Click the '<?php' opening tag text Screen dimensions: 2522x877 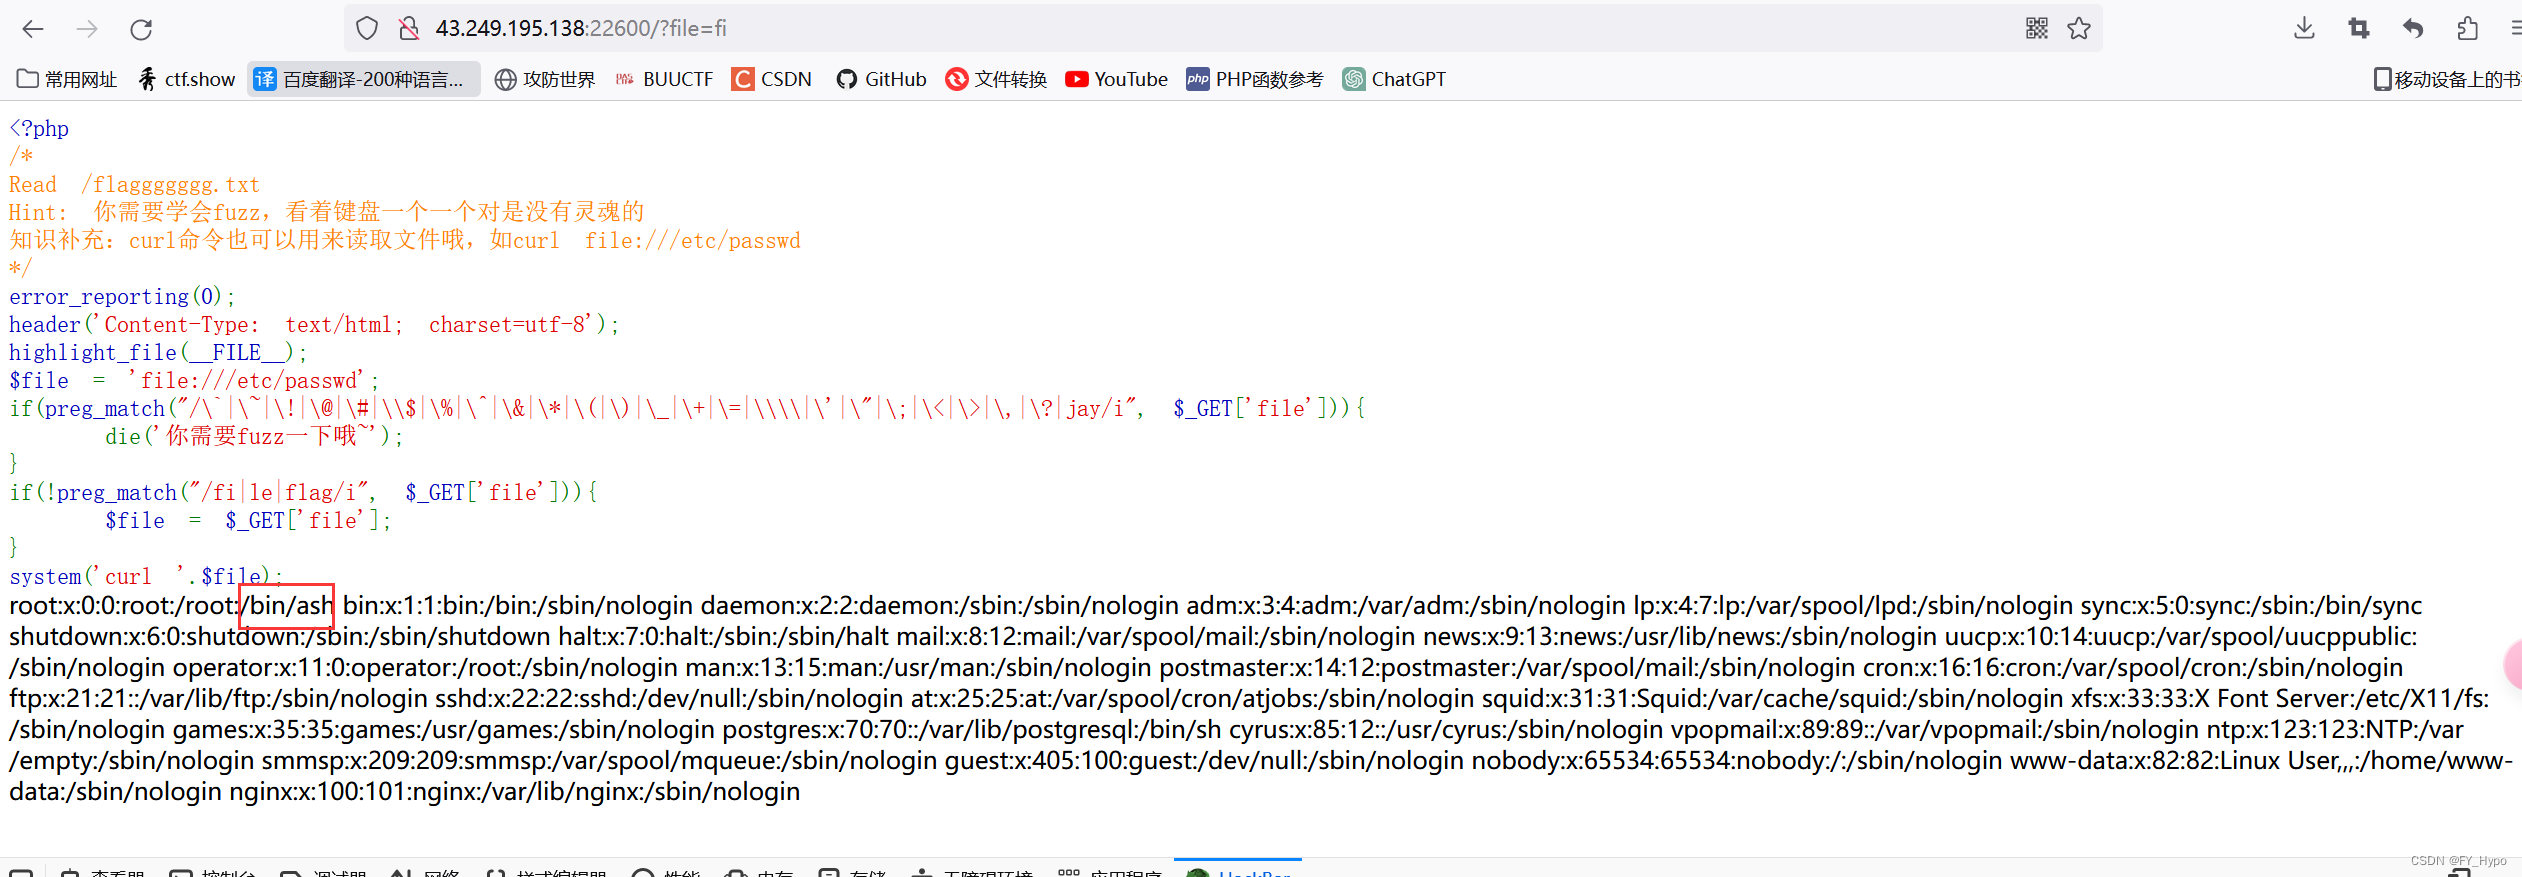(39, 128)
